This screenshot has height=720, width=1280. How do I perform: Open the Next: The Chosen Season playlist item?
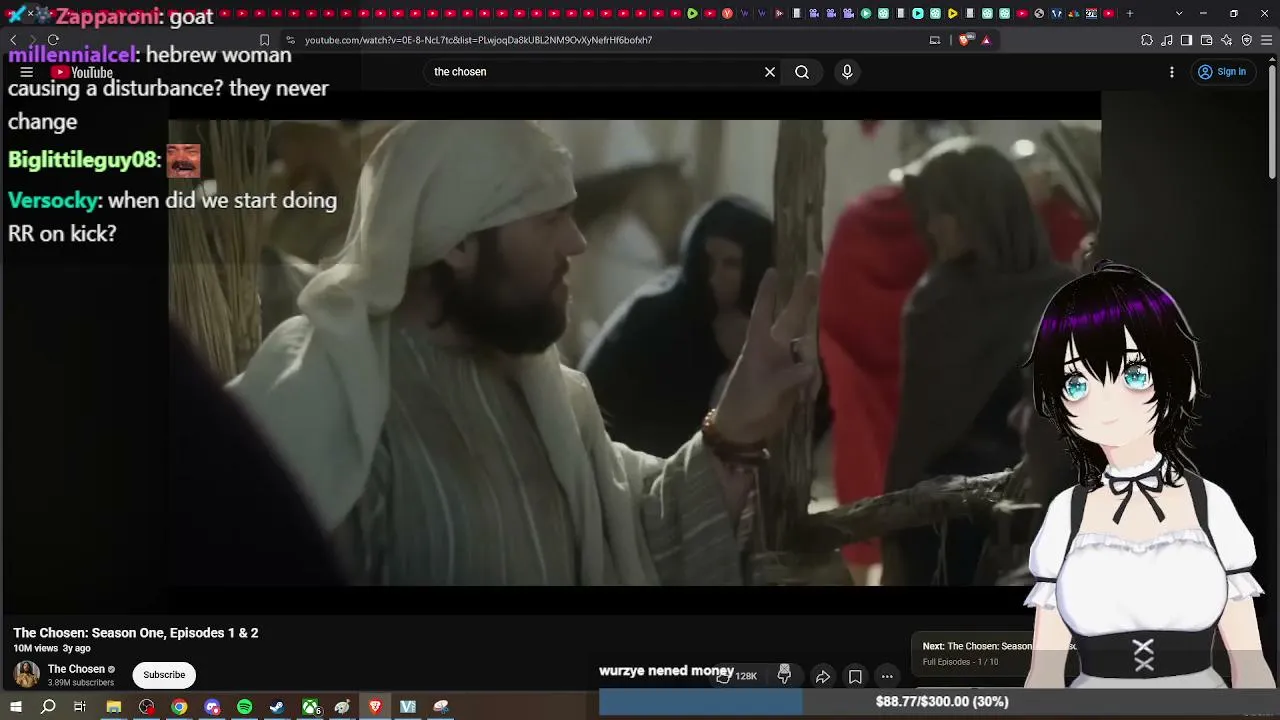(x=975, y=653)
